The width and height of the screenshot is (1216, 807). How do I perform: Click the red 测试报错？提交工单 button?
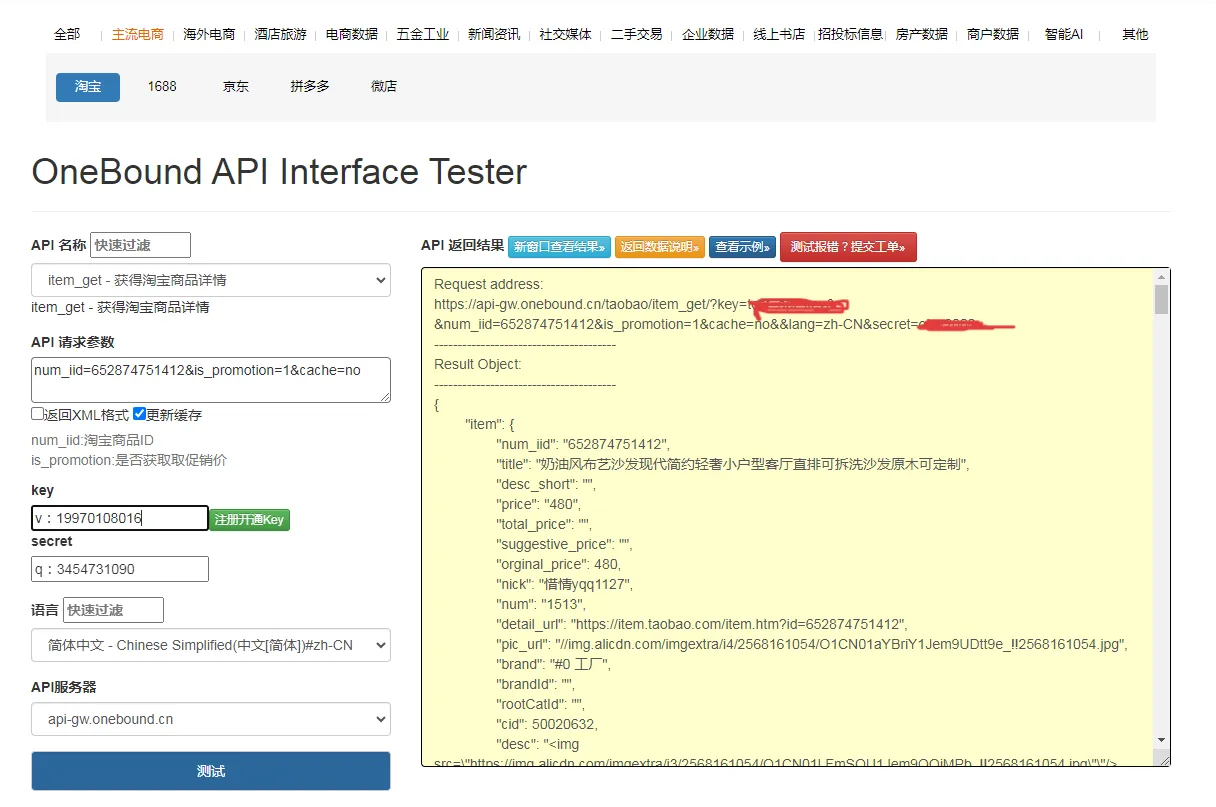pos(848,247)
